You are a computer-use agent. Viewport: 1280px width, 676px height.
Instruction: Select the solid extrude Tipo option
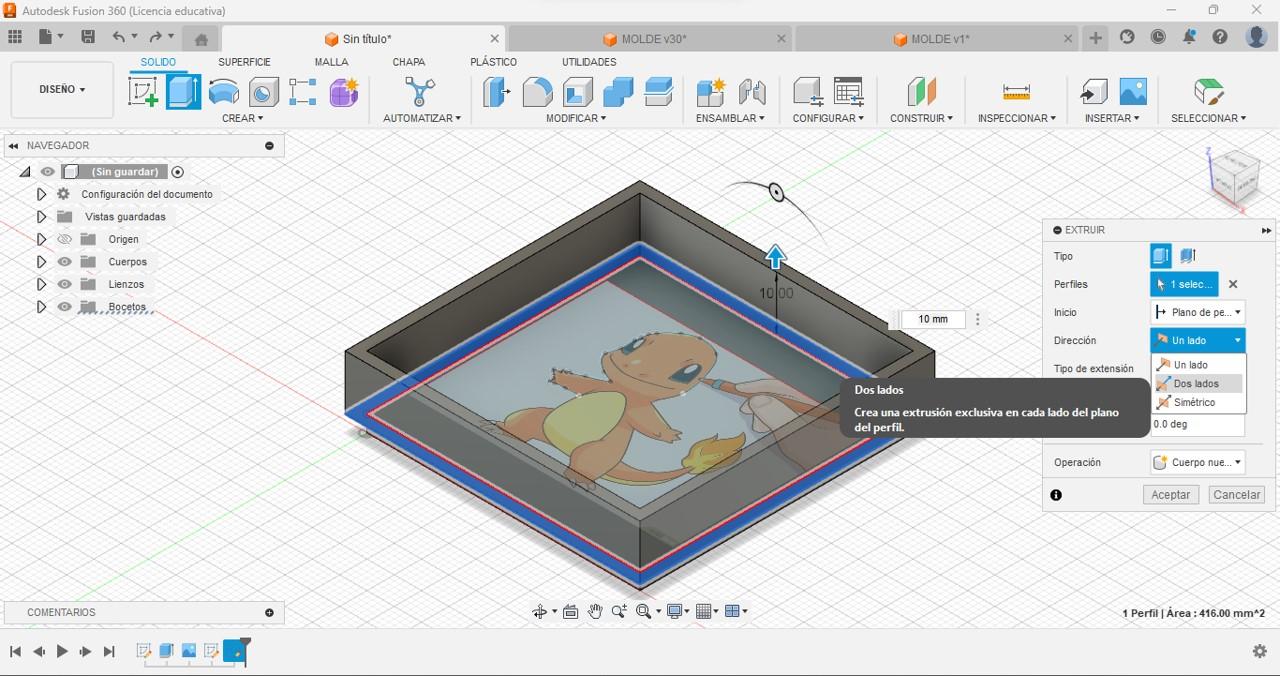1161,256
